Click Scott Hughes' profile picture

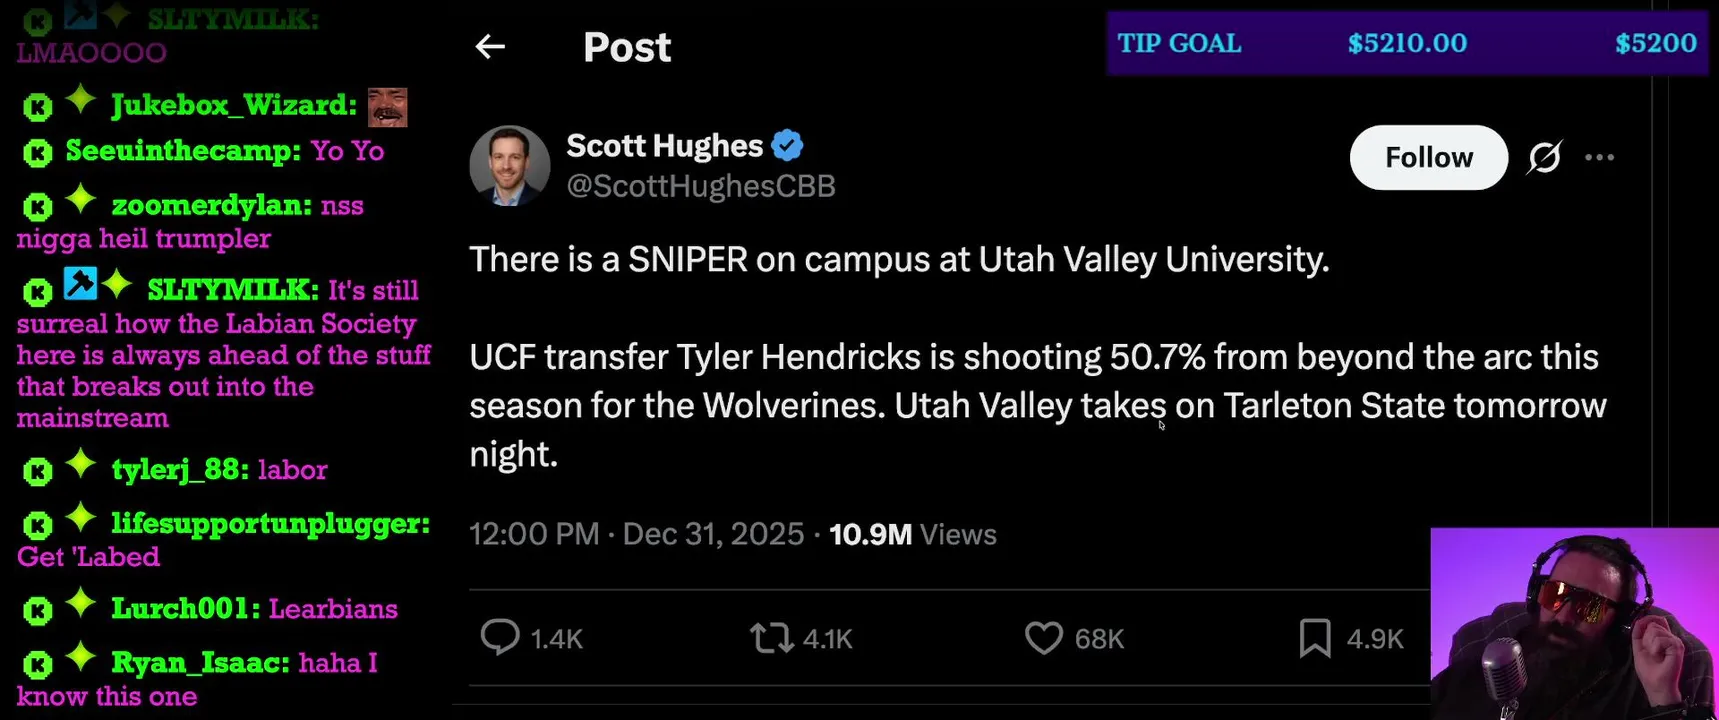510,166
